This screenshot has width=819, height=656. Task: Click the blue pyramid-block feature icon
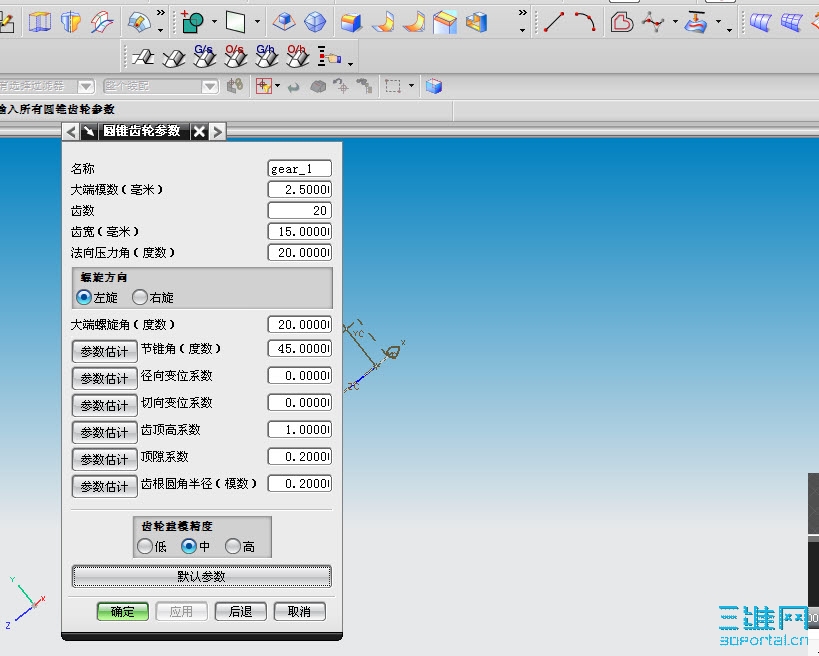(284, 22)
